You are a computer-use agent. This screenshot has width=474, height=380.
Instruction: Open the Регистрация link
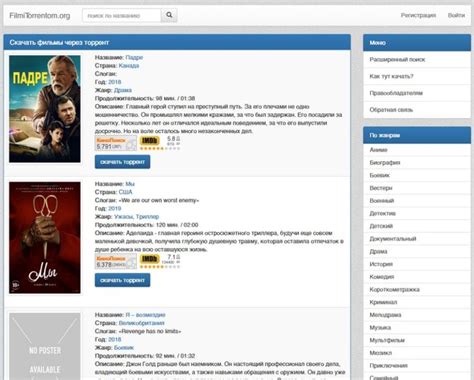click(418, 15)
